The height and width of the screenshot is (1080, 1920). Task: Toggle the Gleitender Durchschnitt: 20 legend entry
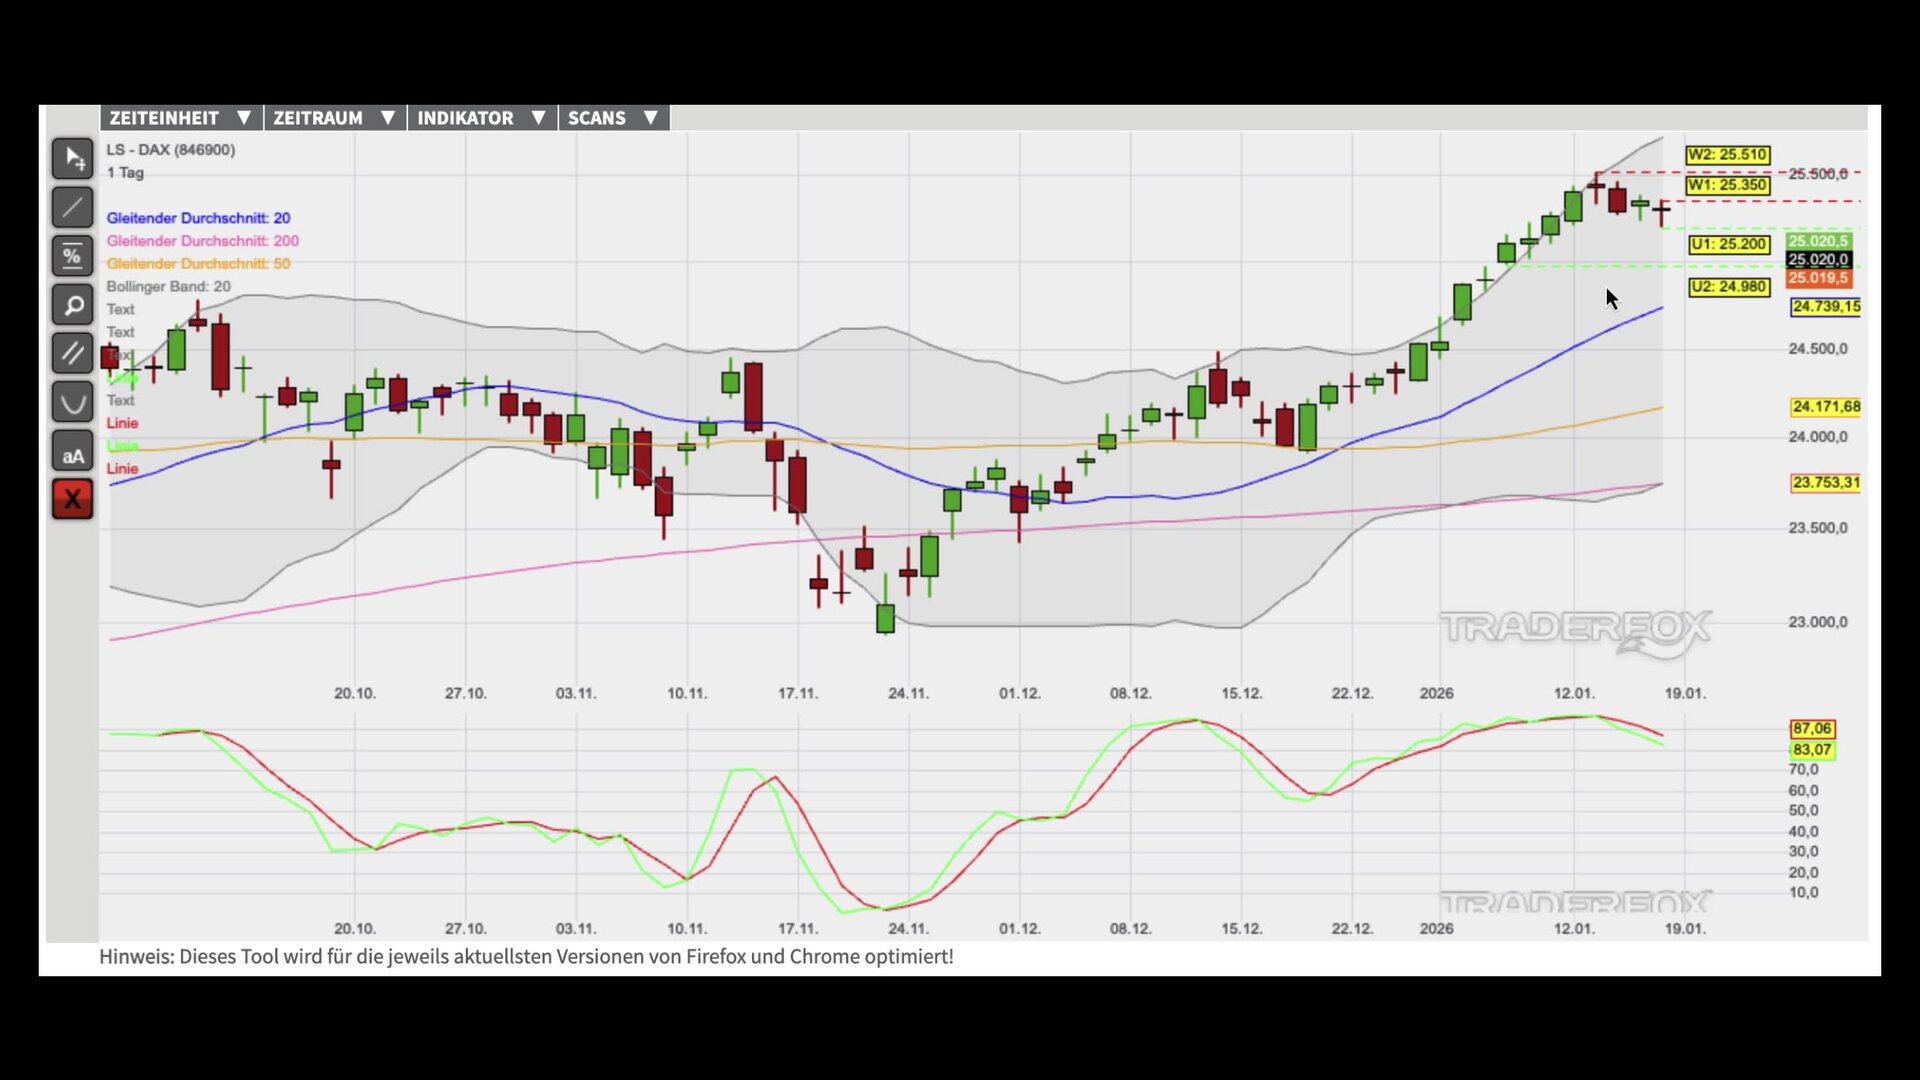click(198, 218)
